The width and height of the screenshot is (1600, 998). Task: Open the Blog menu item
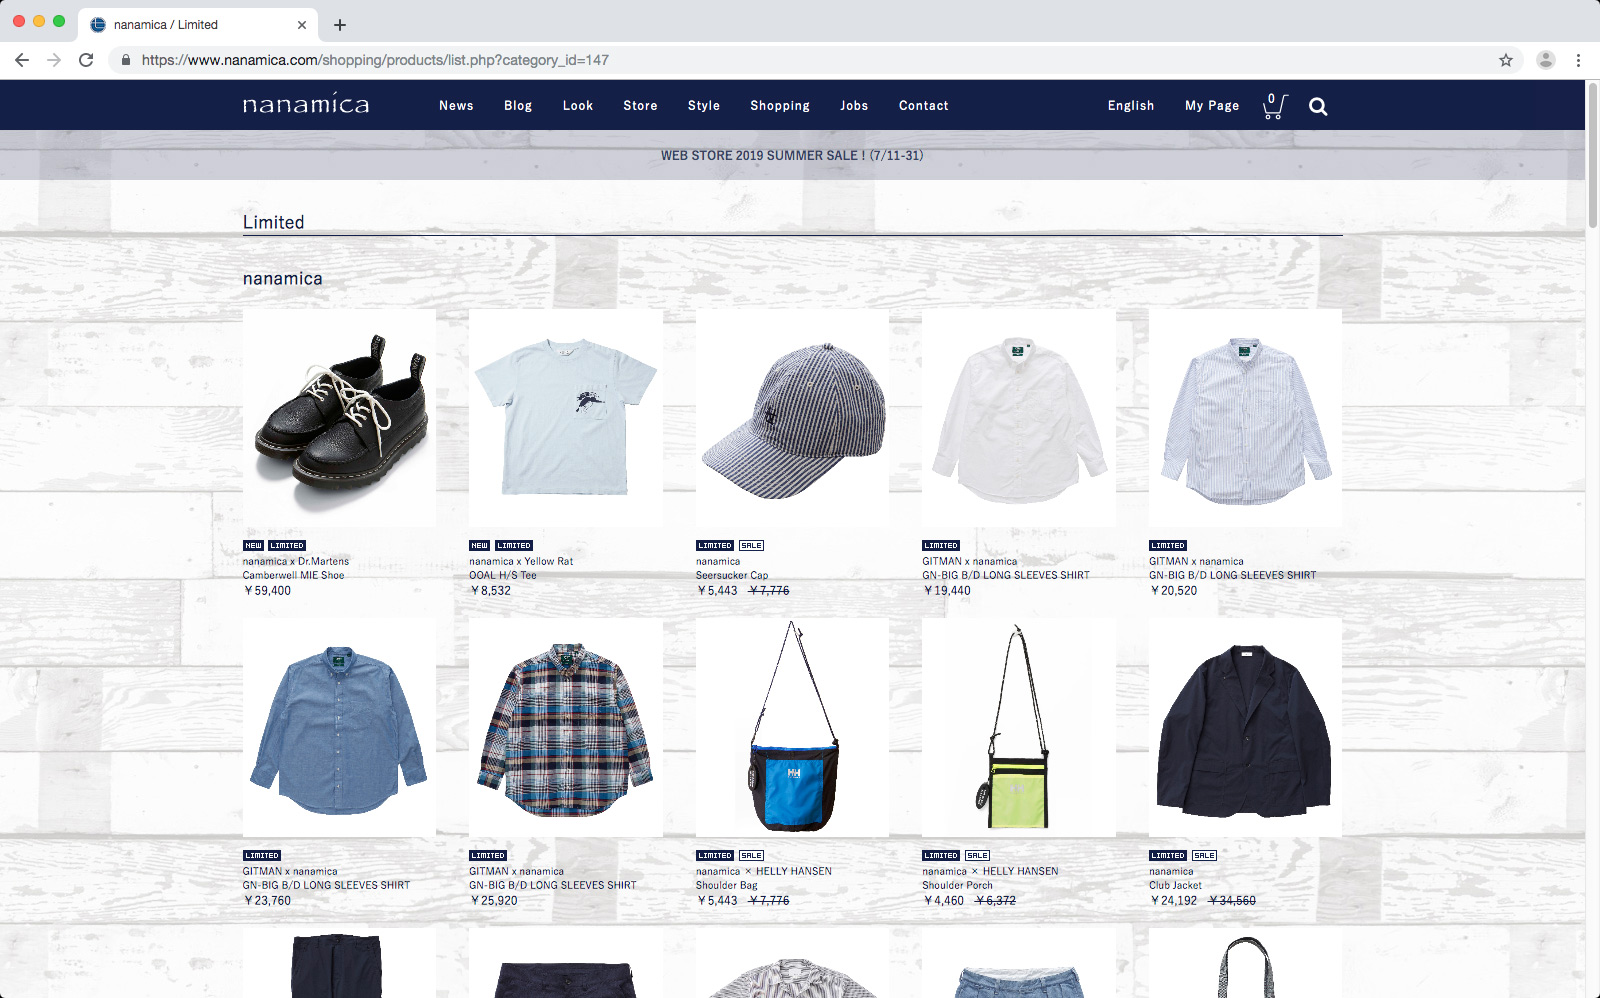(518, 106)
